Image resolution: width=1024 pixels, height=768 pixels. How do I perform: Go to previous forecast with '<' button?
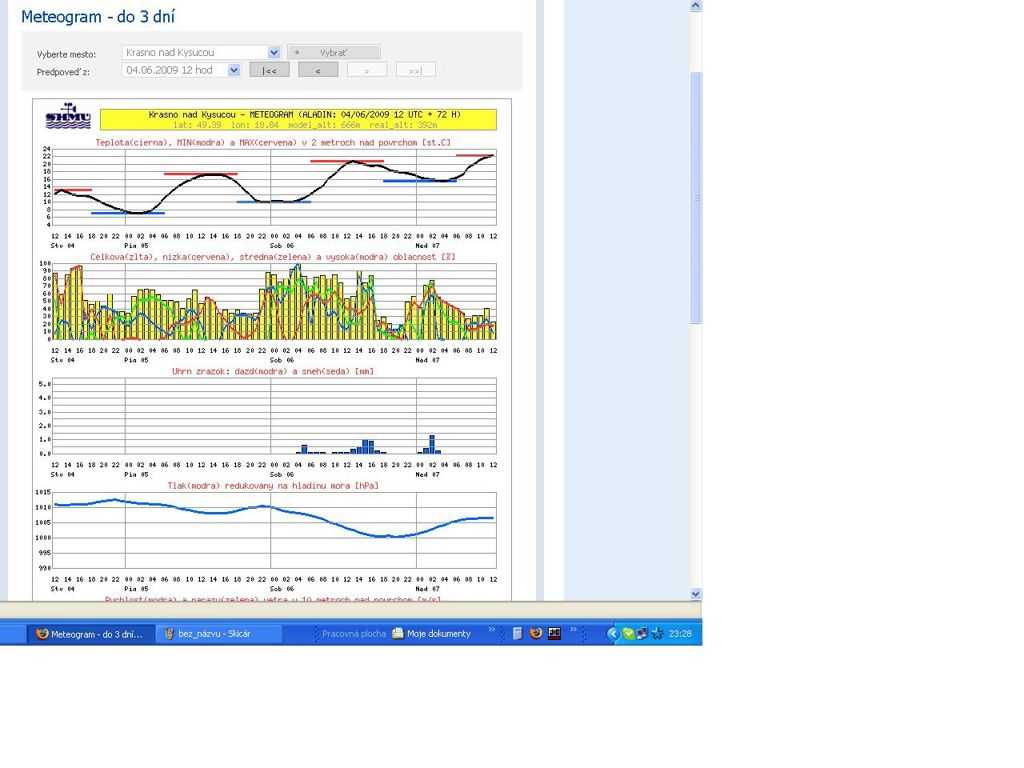pyautogui.click(x=318, y=70)
